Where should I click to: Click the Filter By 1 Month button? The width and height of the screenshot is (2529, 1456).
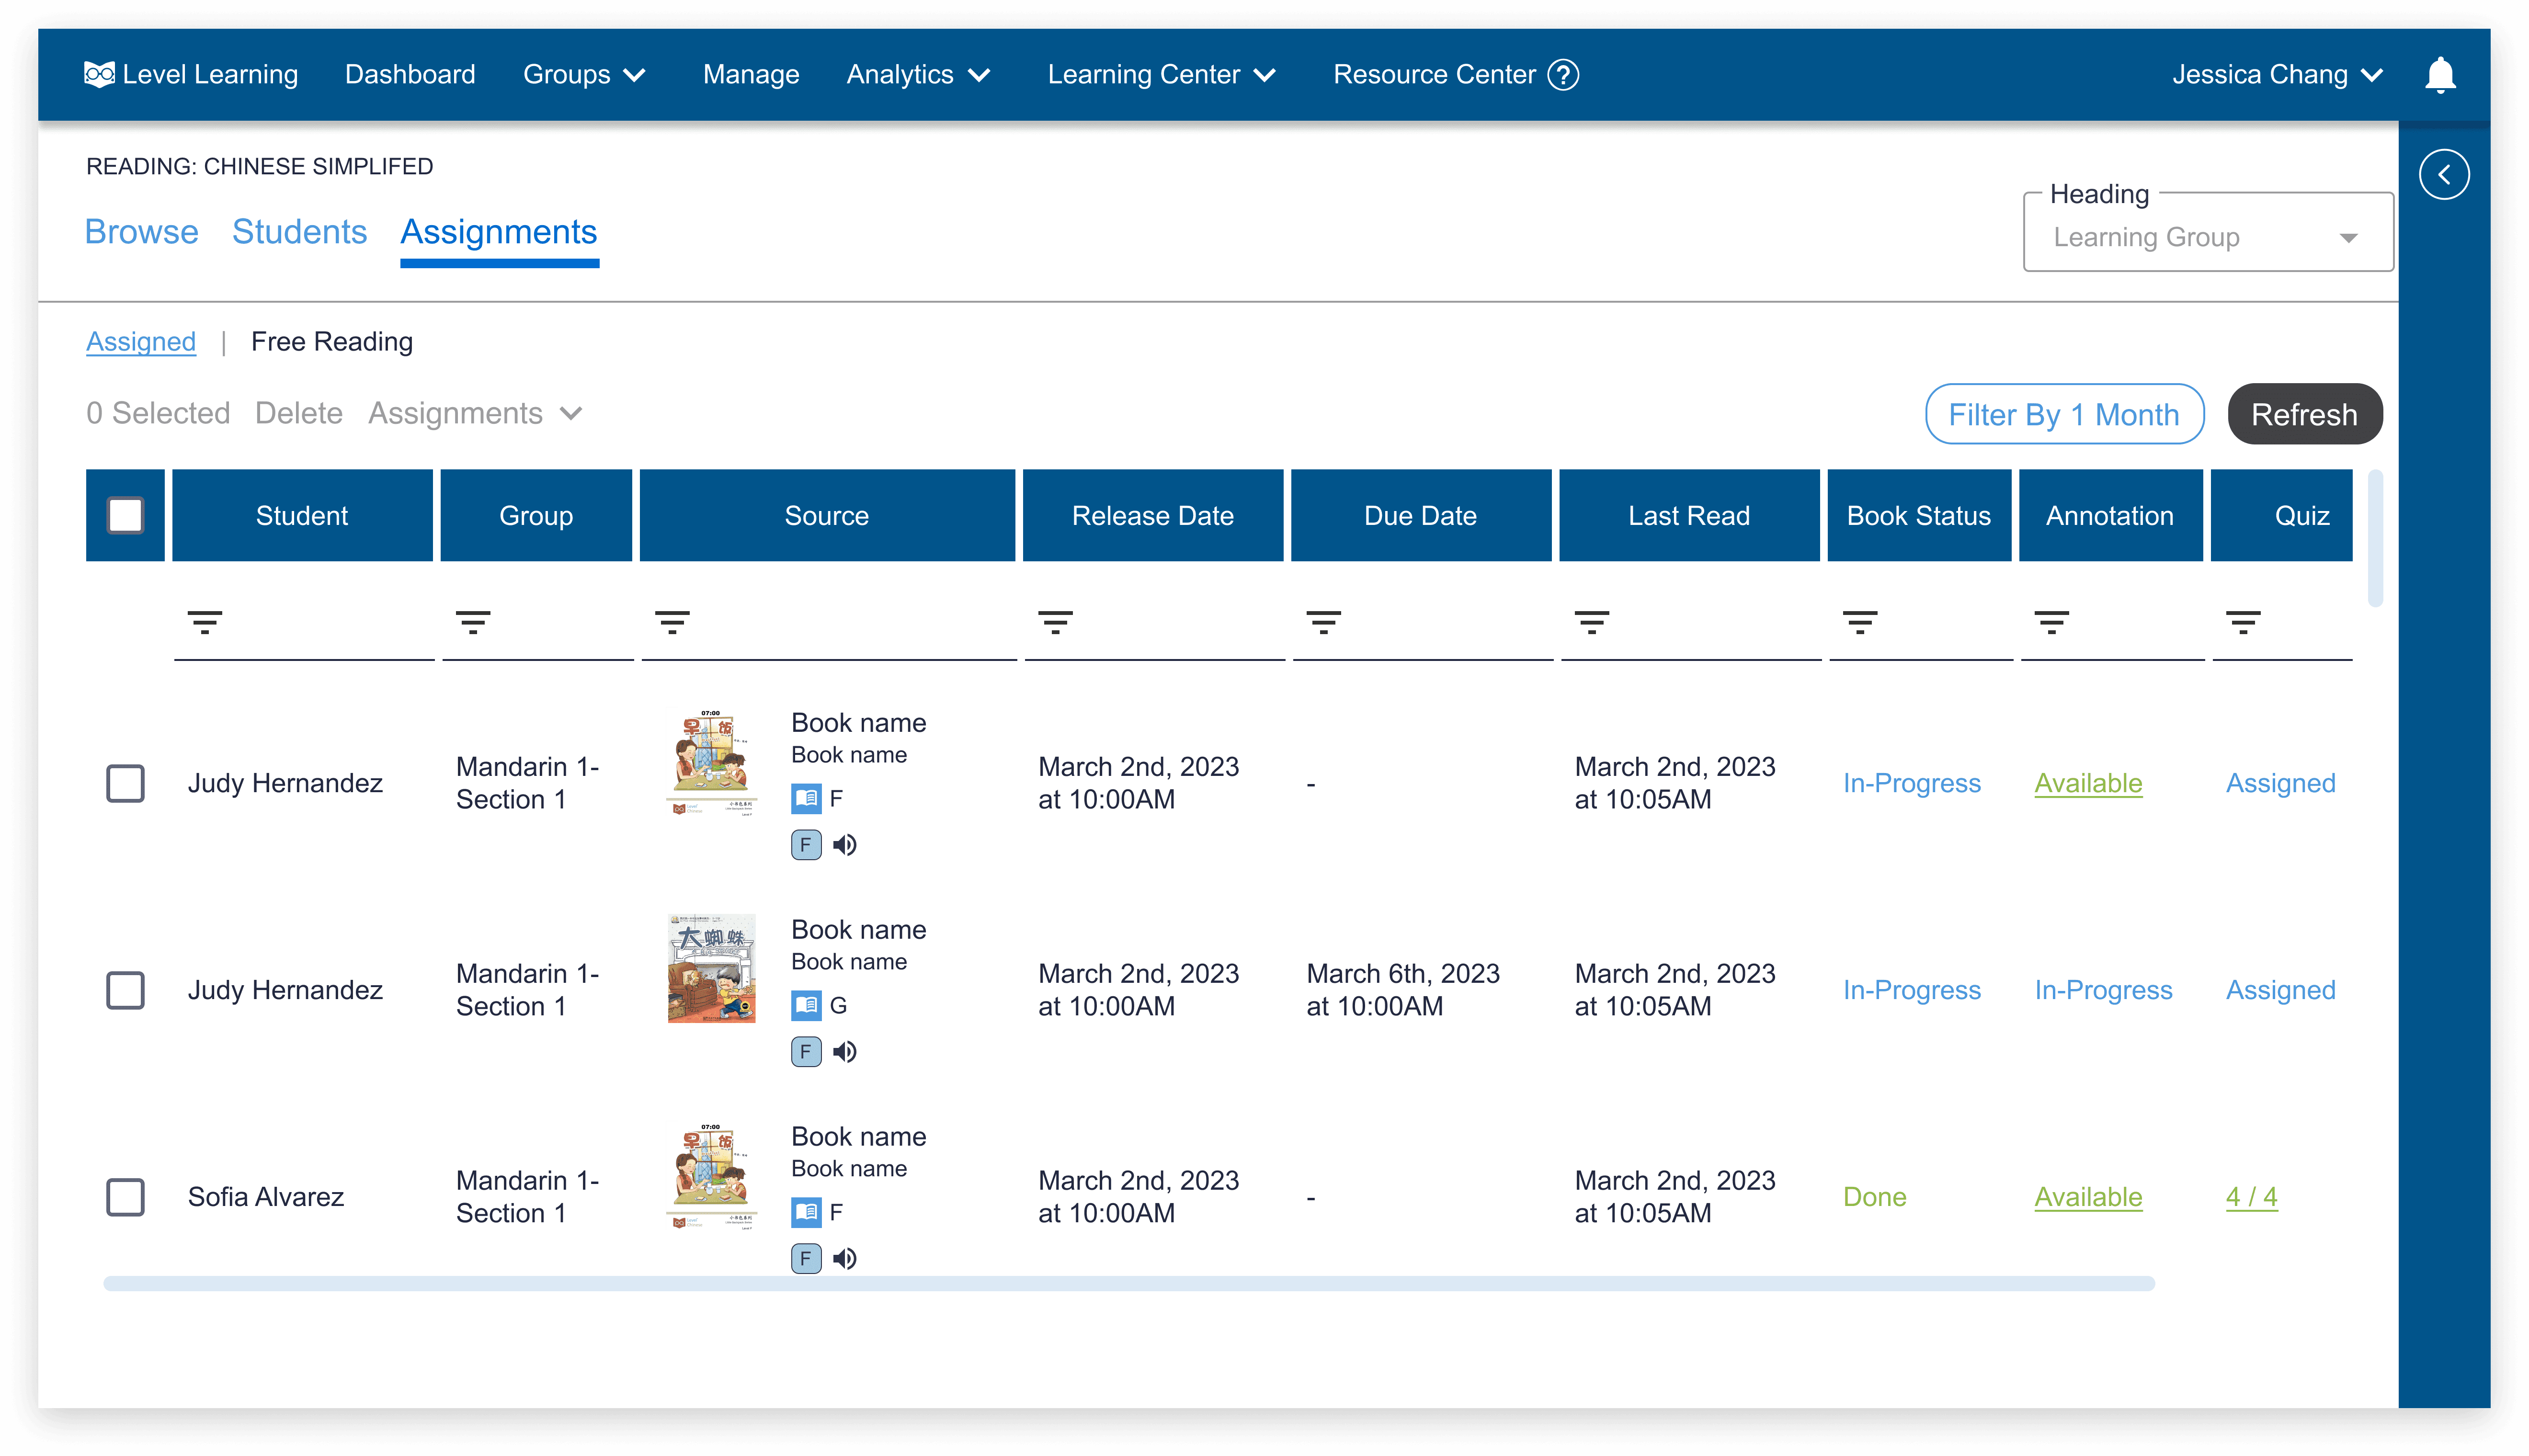(2064, 414)
